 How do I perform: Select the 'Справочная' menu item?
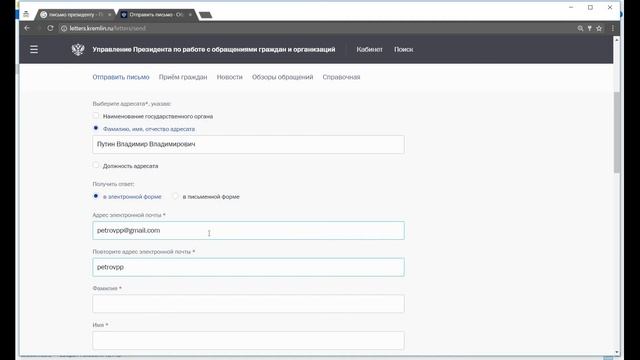[341, 77]
